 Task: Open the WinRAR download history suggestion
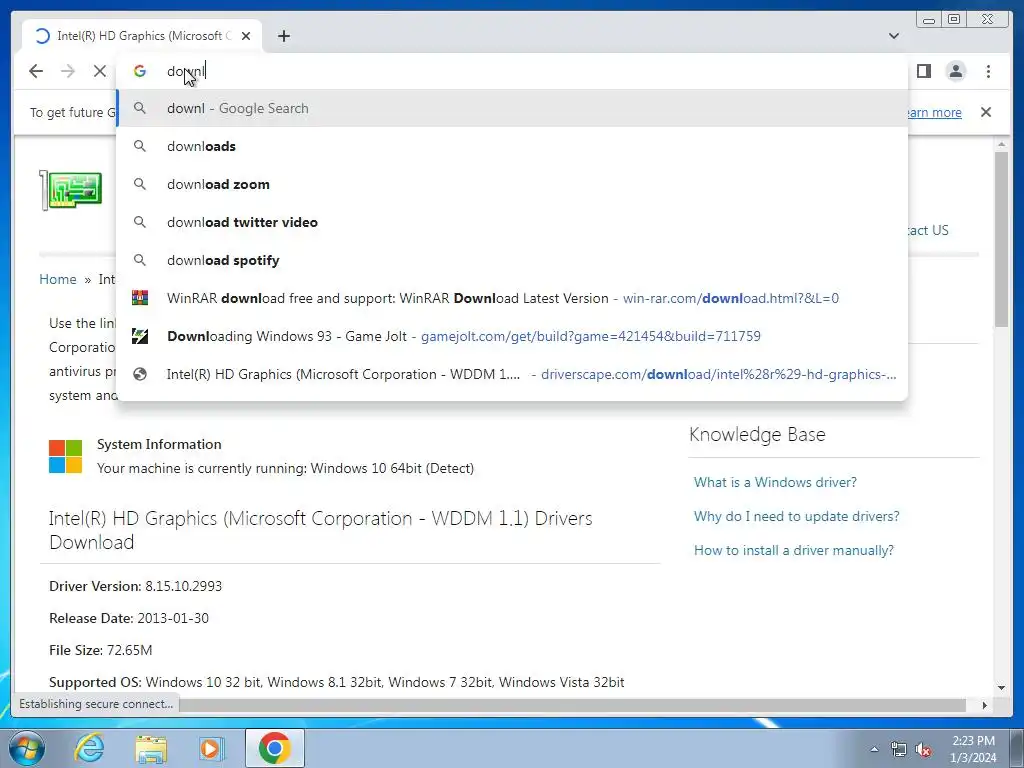point(512,298)
